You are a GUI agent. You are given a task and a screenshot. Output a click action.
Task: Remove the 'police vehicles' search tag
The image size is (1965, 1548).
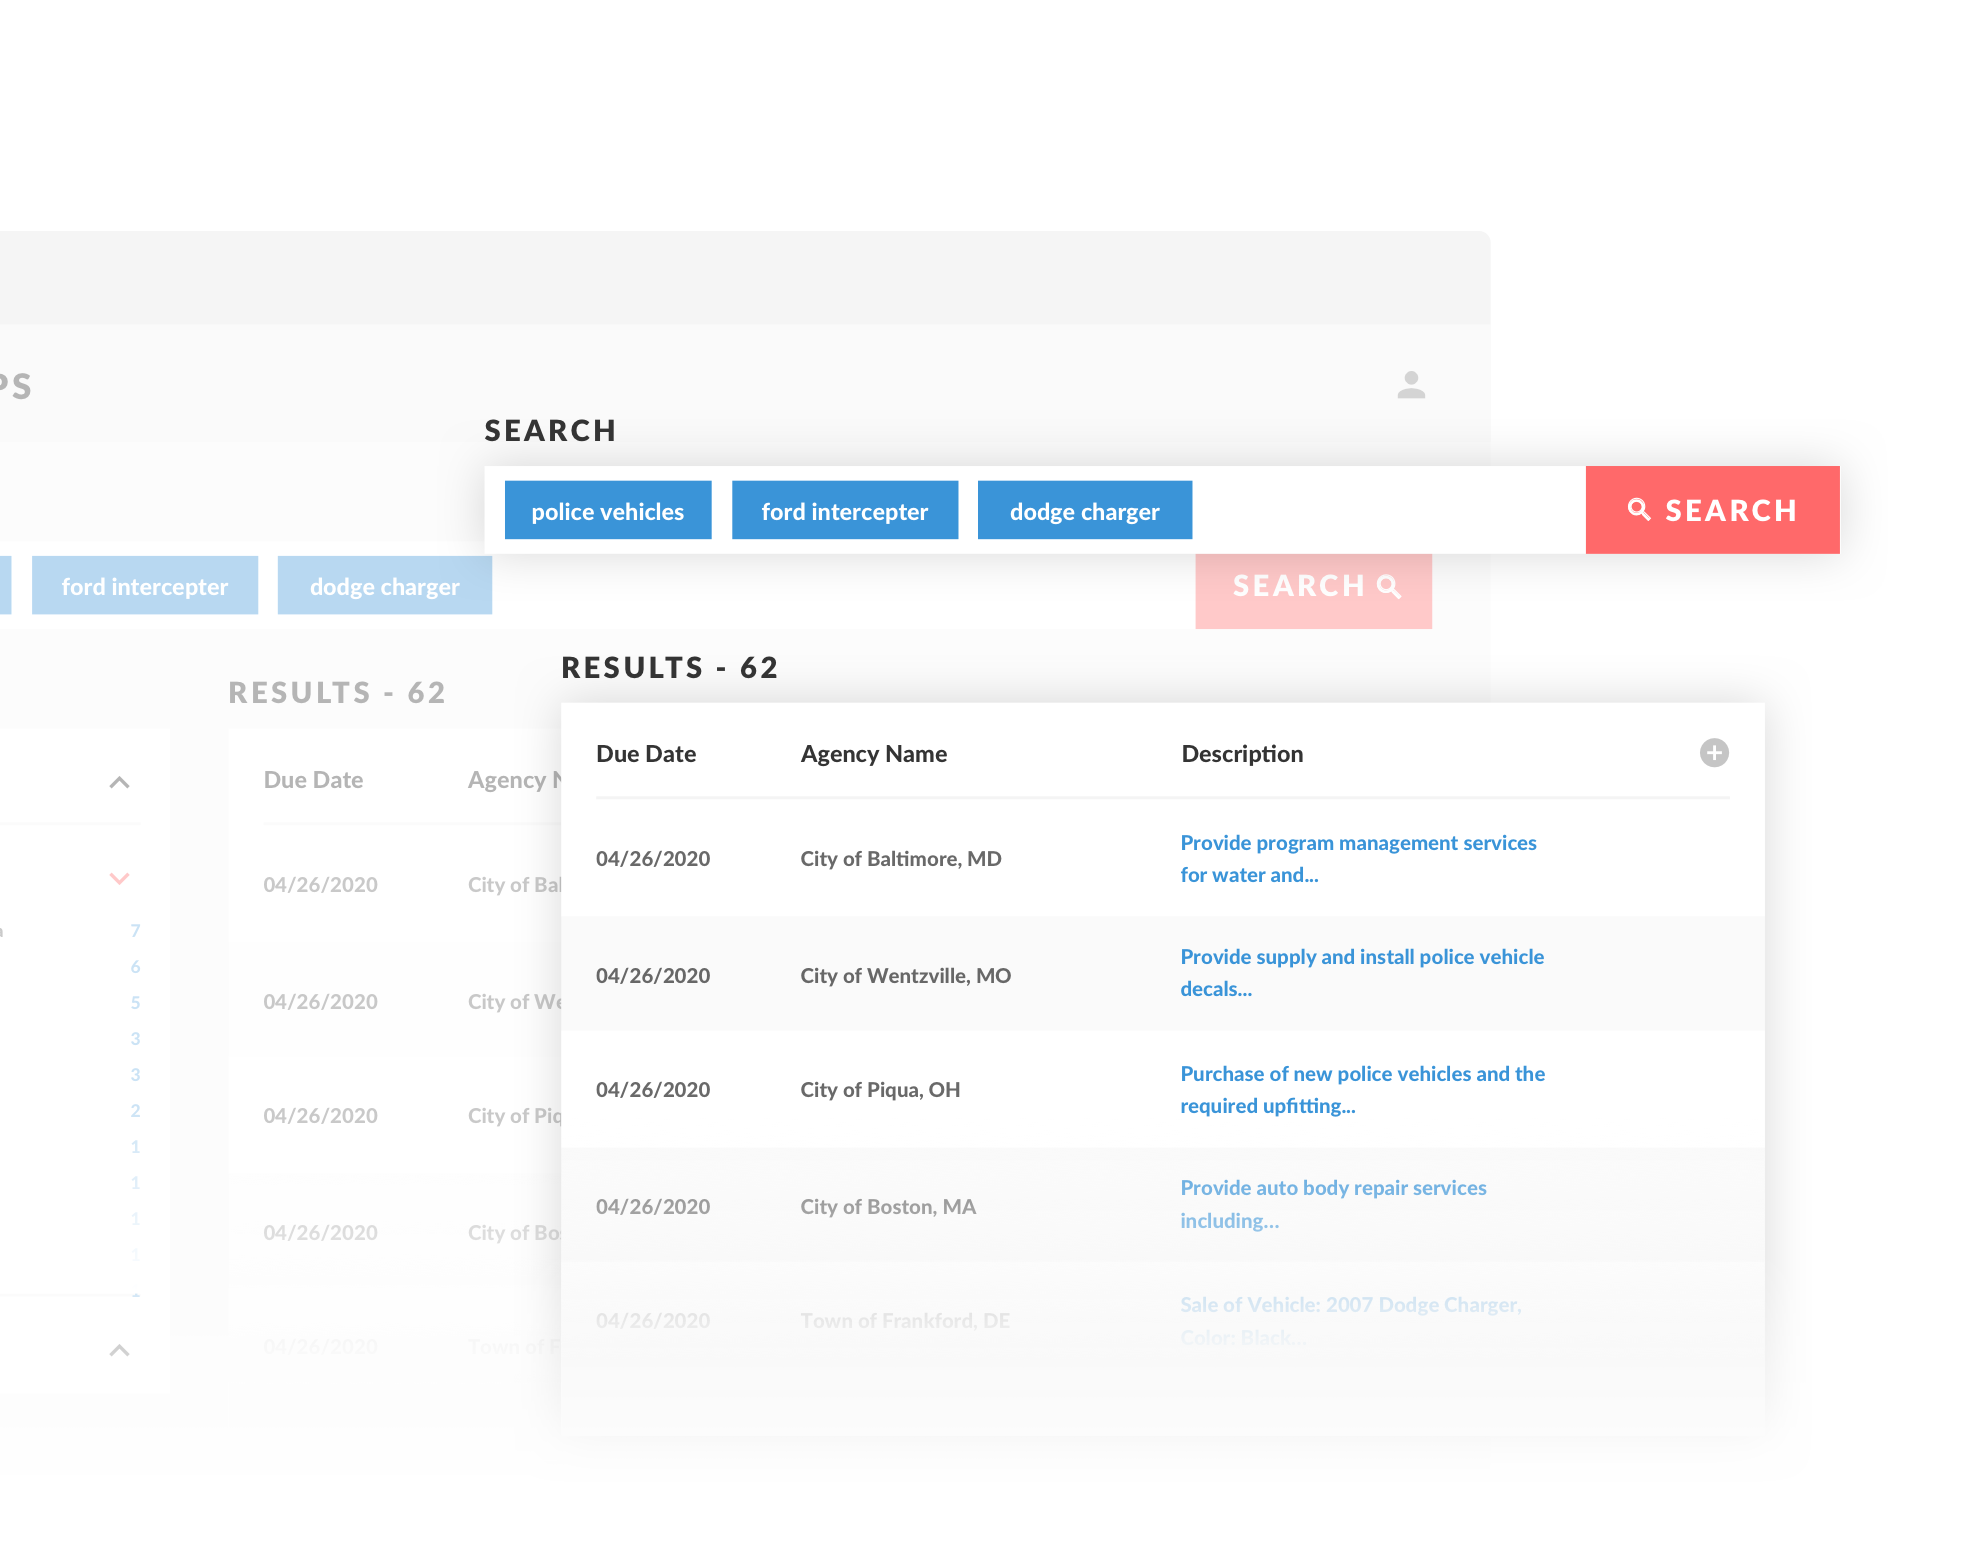(x=608, y=510)
